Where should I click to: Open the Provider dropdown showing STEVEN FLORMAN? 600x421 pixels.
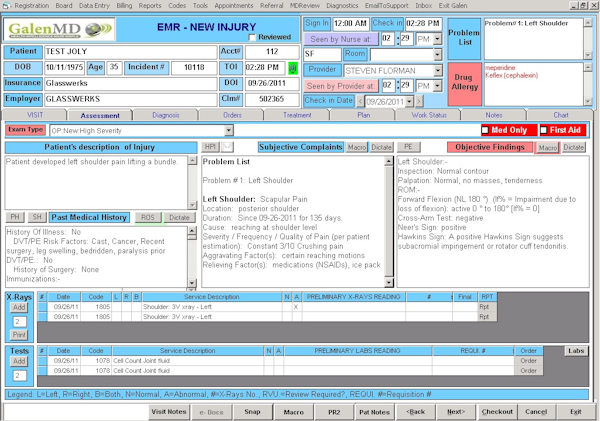coord(437,71)
